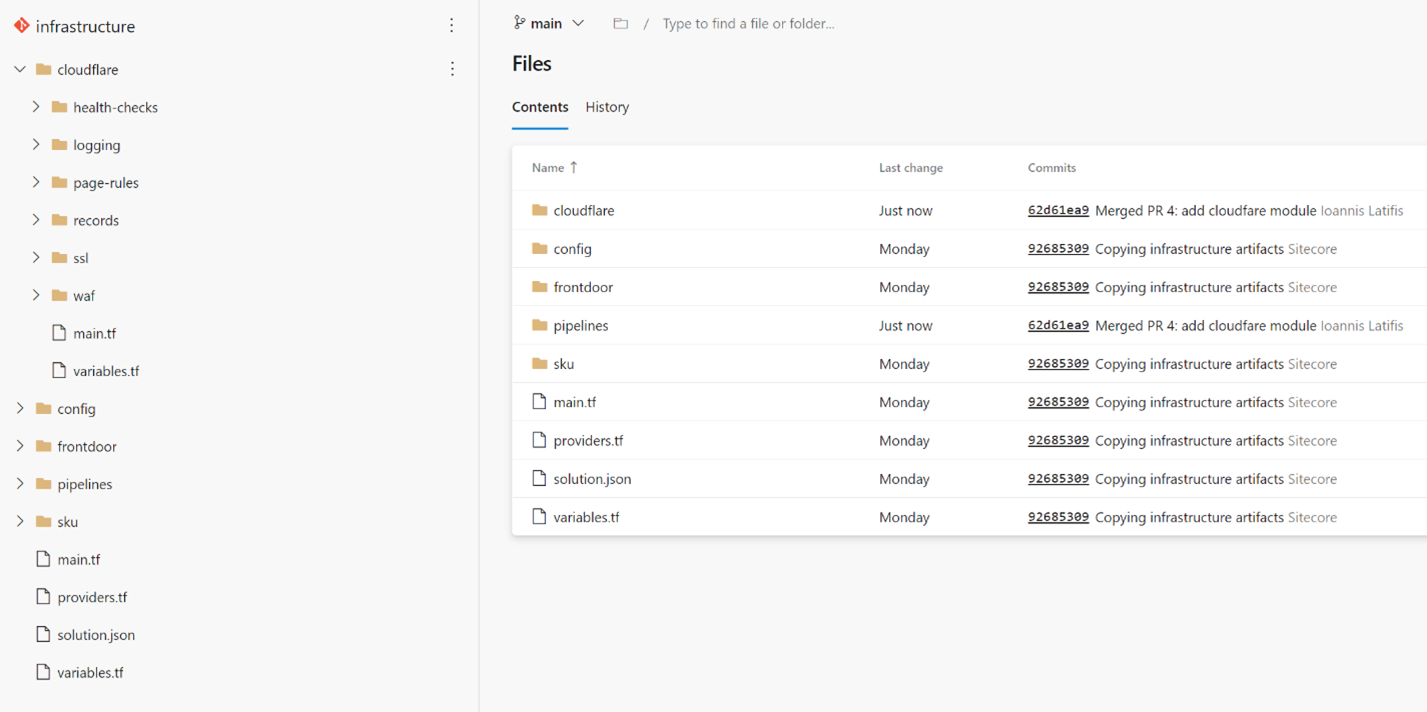Open commit 92685309 in the config row
The image size is (1427, 712).
[1058, 249]
